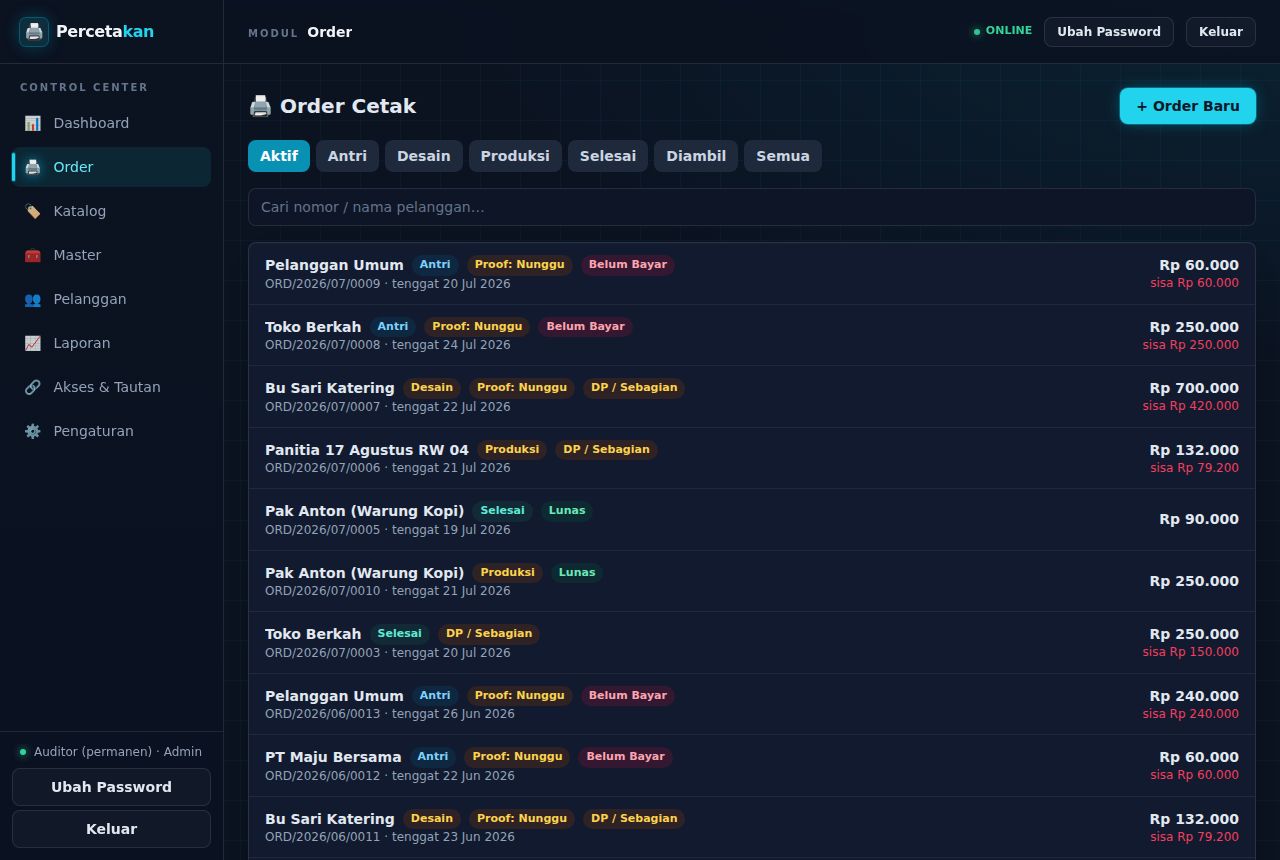The height and width of the screenshot is (860, 1280).
Task: Click Ubah Password in the top bar
Action: [1109, 32]
